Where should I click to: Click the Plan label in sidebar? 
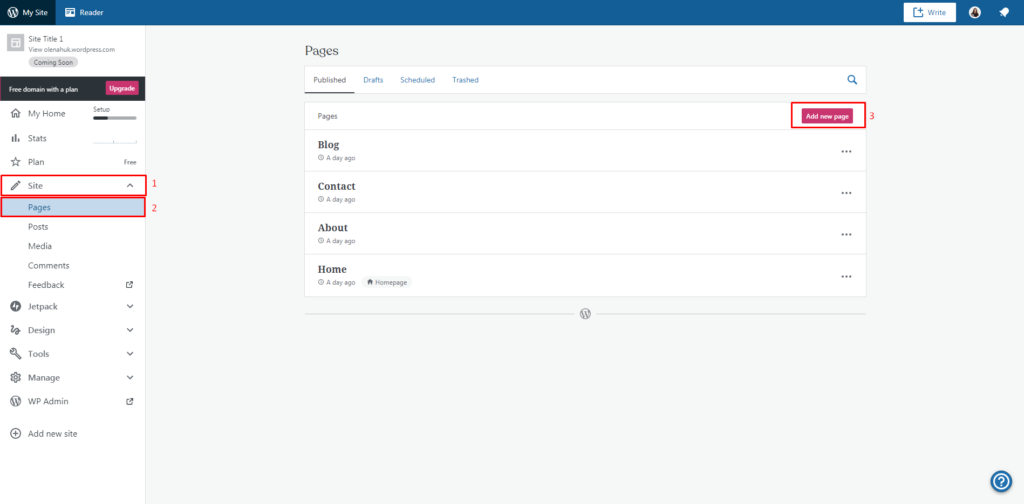click(36, 162)
